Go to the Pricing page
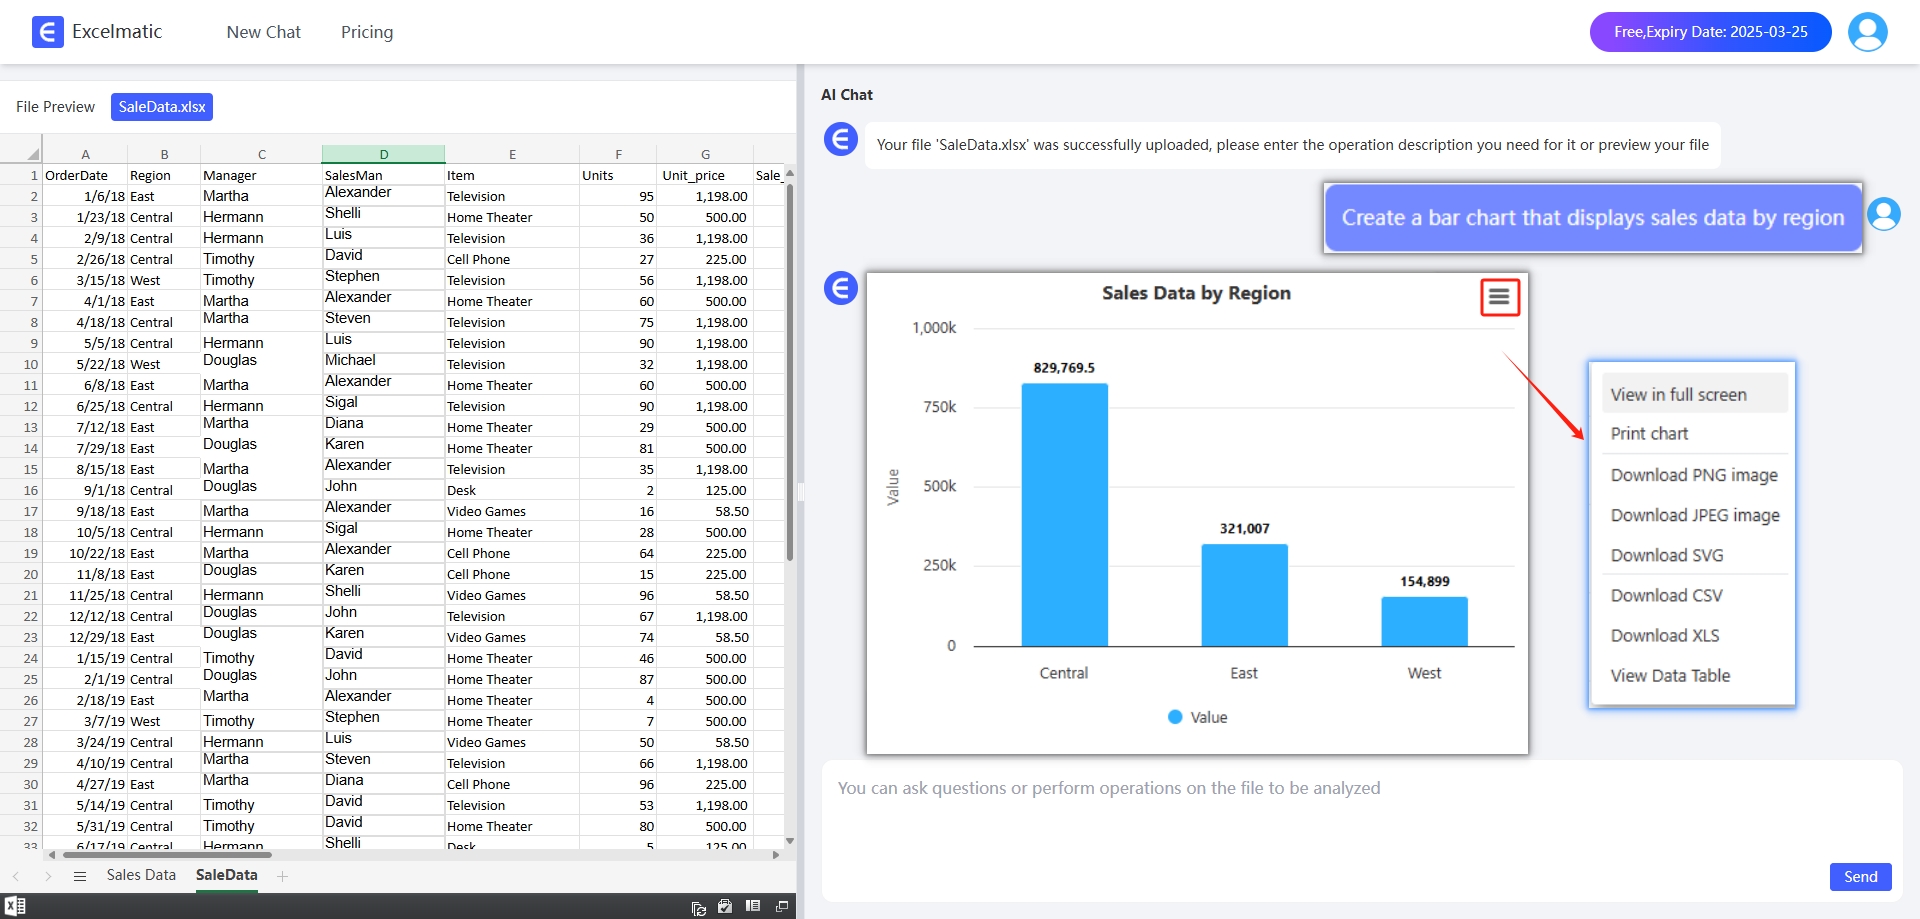Image resolution: width=1920 pixels, height=919 pixels. click(x=367, y=32)
